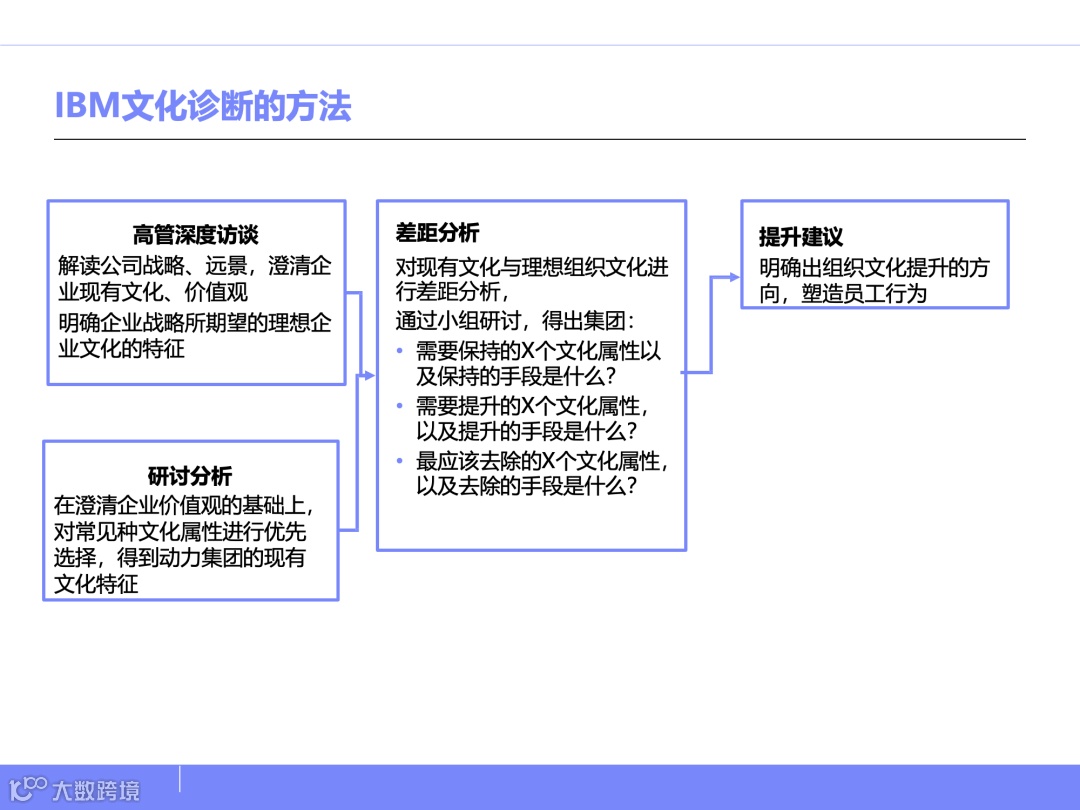The width and height of the screenshot is (1080, 810).
Task: Click the line '通过小组研讨，得出集团：'
Action: [x=515, y=321]
